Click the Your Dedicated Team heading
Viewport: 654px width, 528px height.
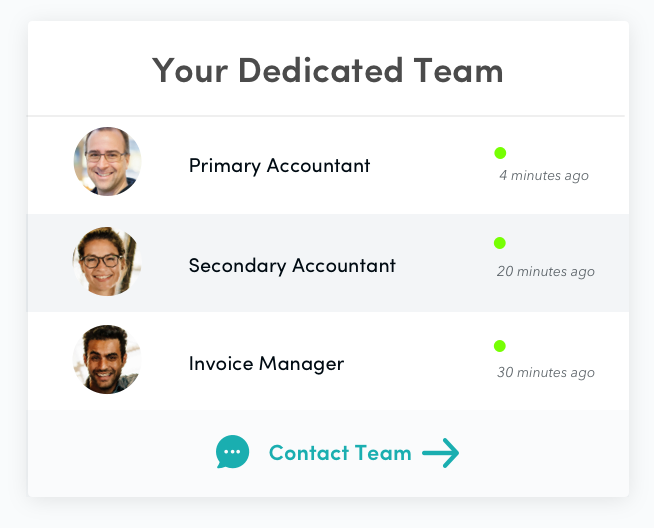[x=327, y=70]
